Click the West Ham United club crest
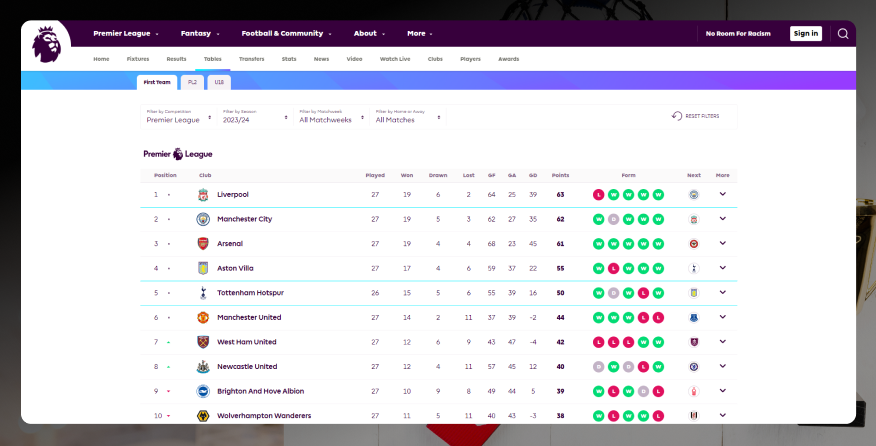 (x=203, y=342)
